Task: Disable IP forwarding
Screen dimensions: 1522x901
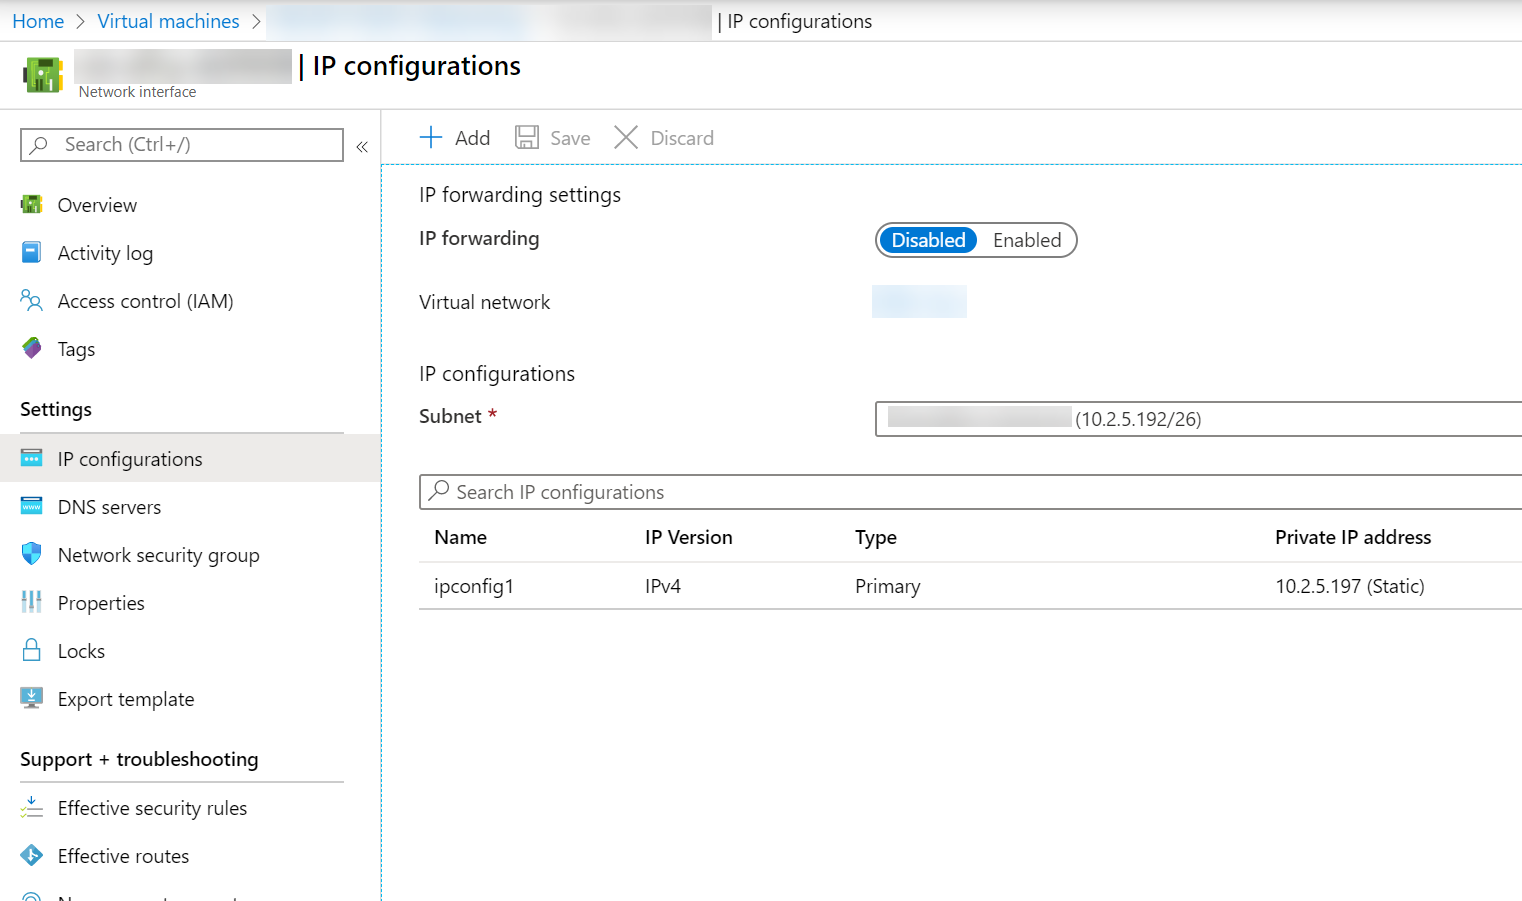Action: tap(927, 240)
